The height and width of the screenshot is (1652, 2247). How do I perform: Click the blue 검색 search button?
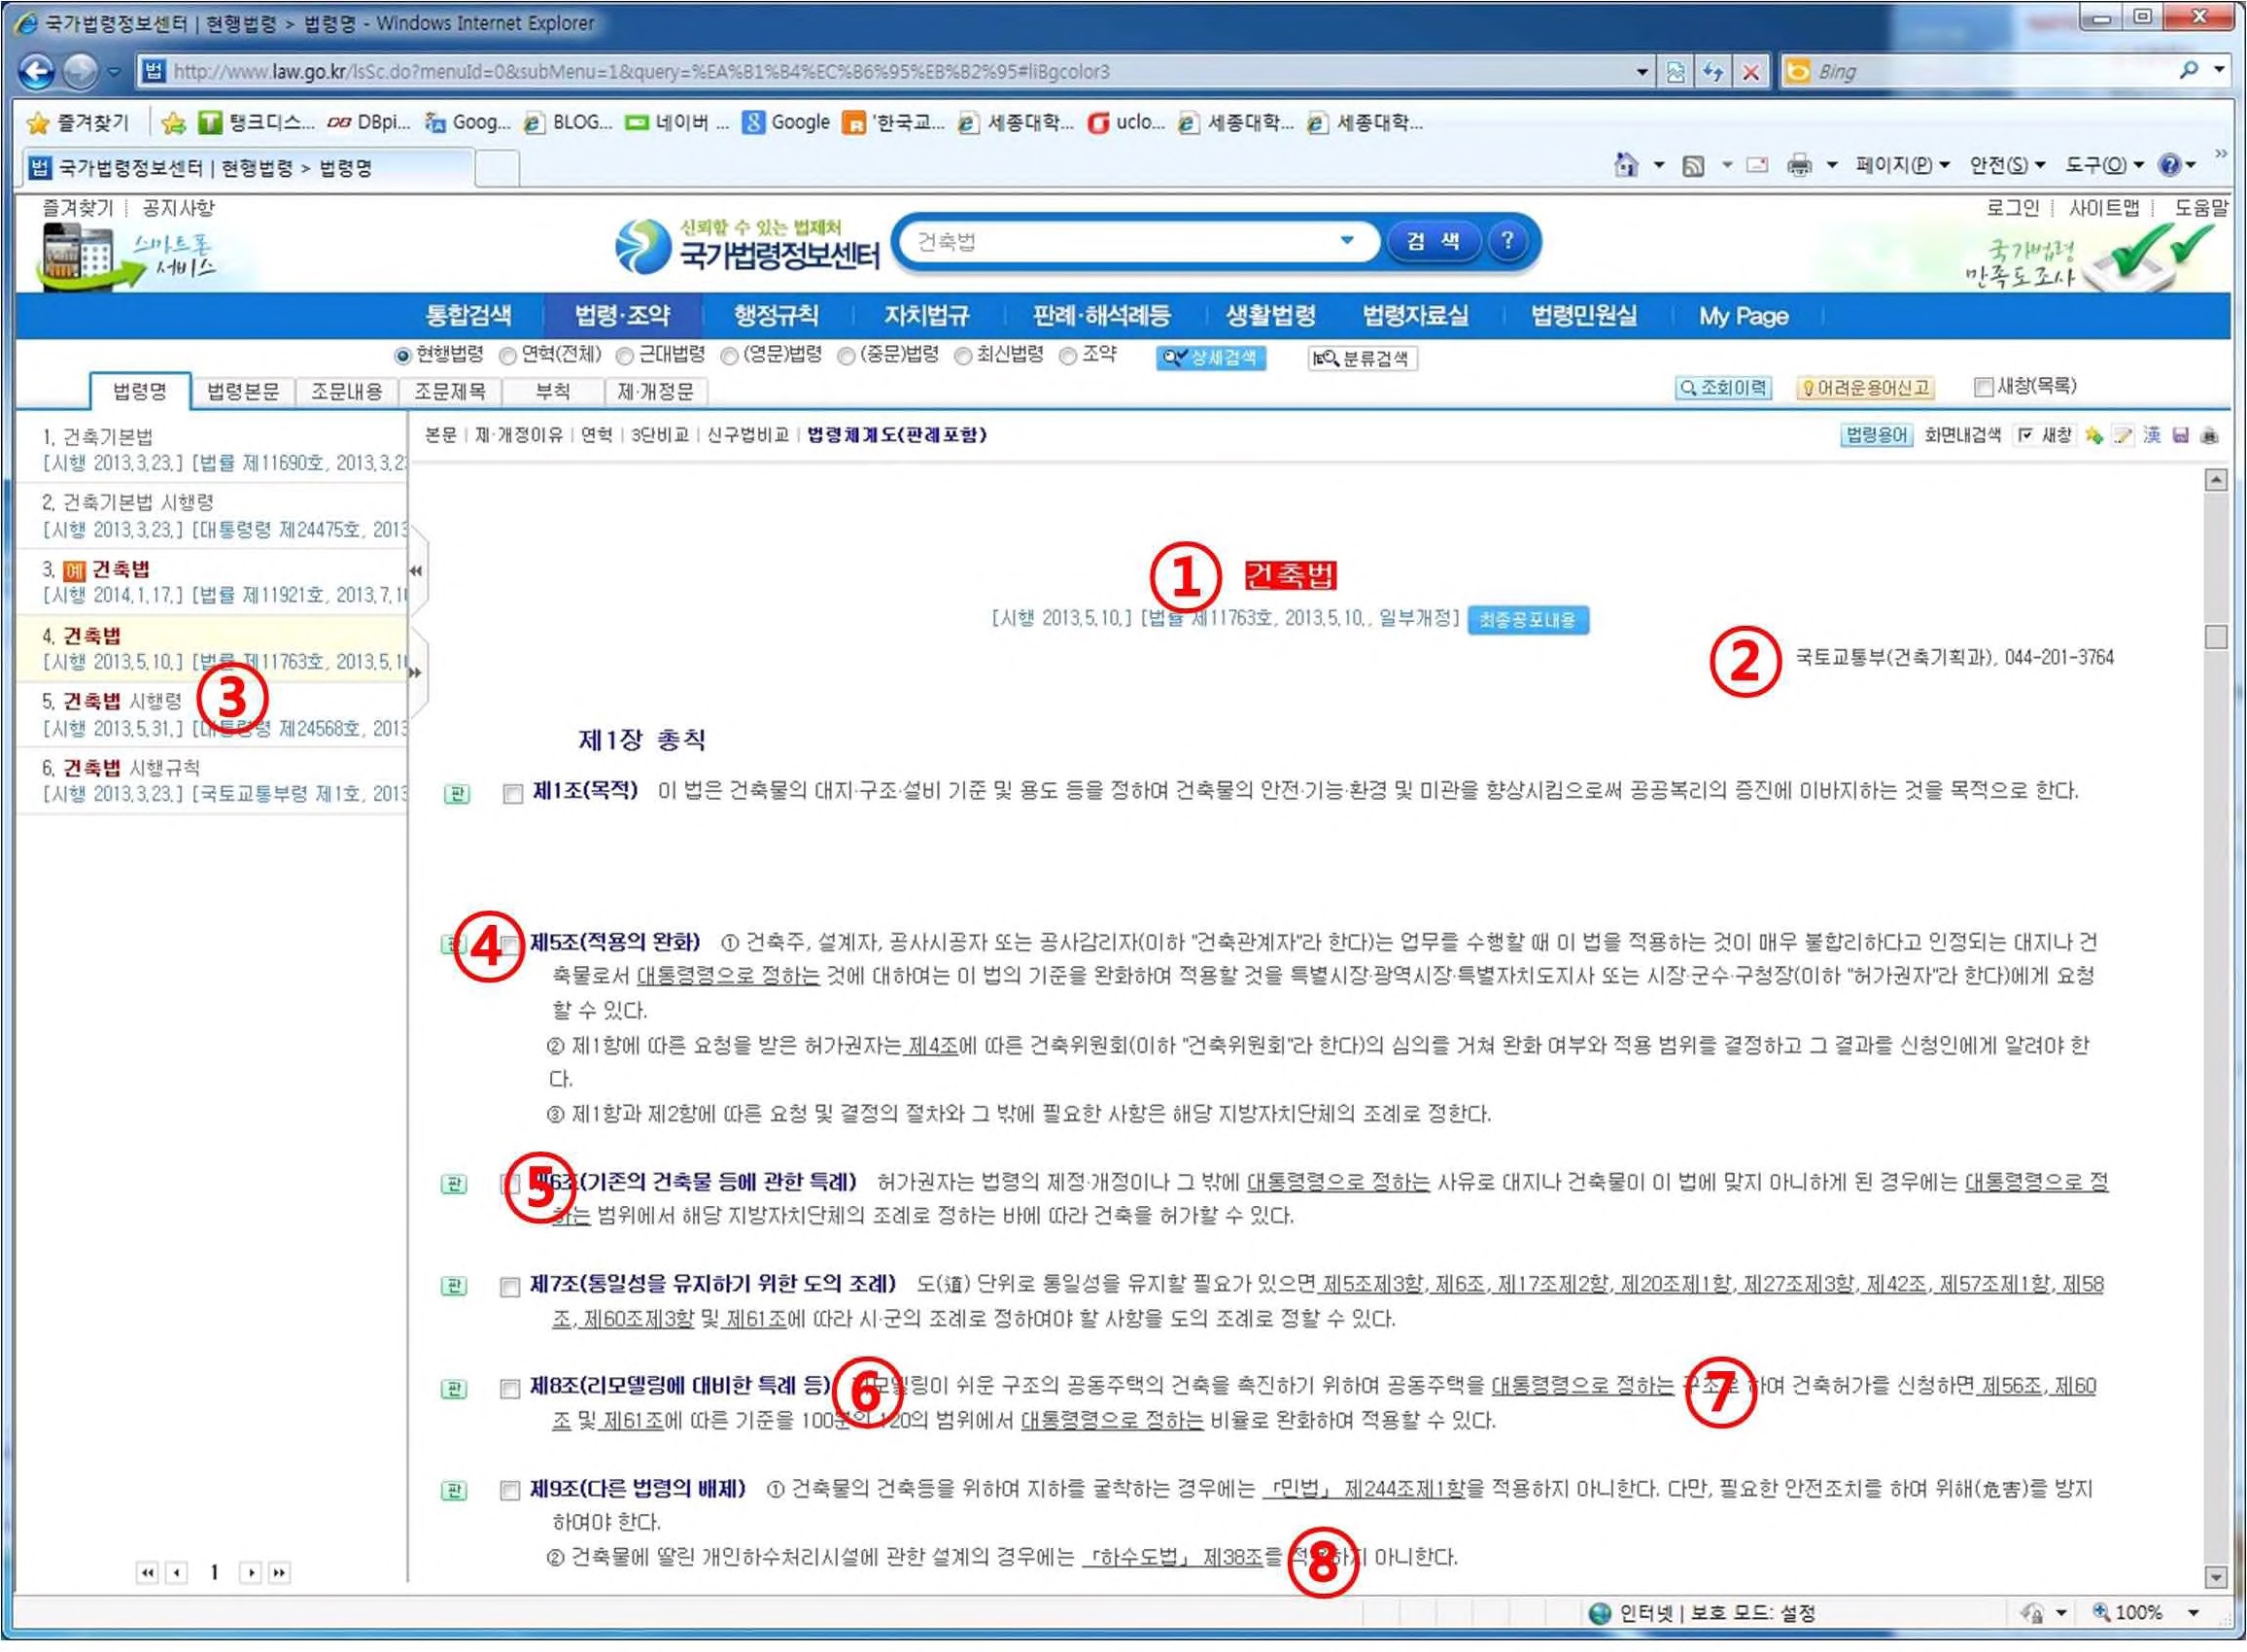(x=1433, y=241)
